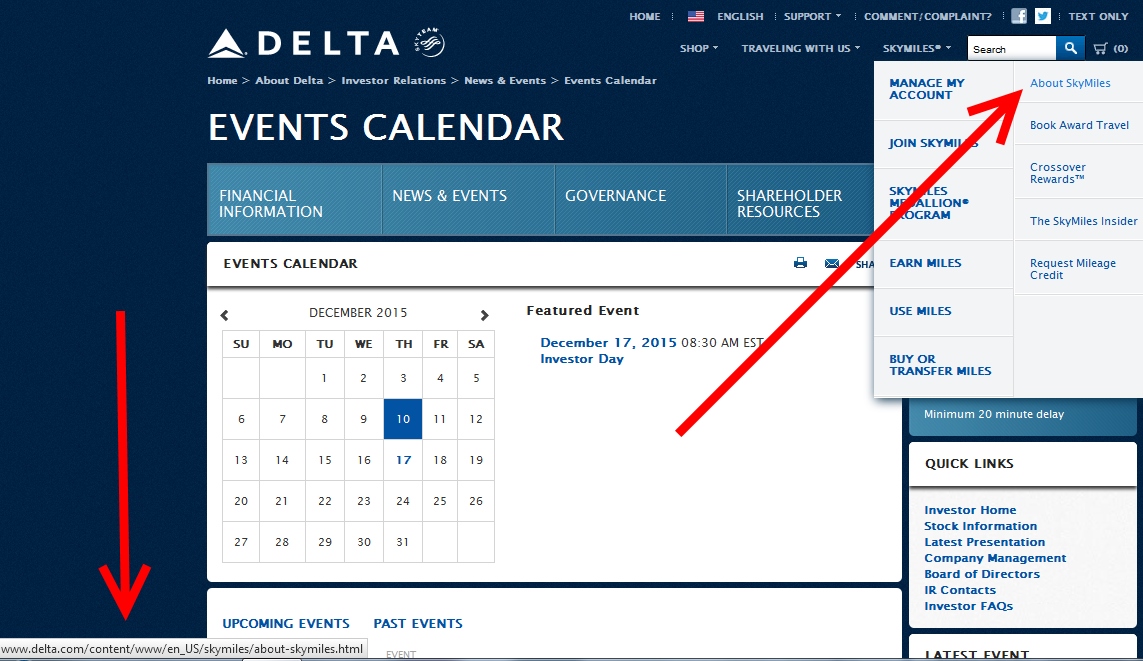This screenshot has height=661, width=1143.
Task: Click the print page icon
Action: [x=800, y=264]
